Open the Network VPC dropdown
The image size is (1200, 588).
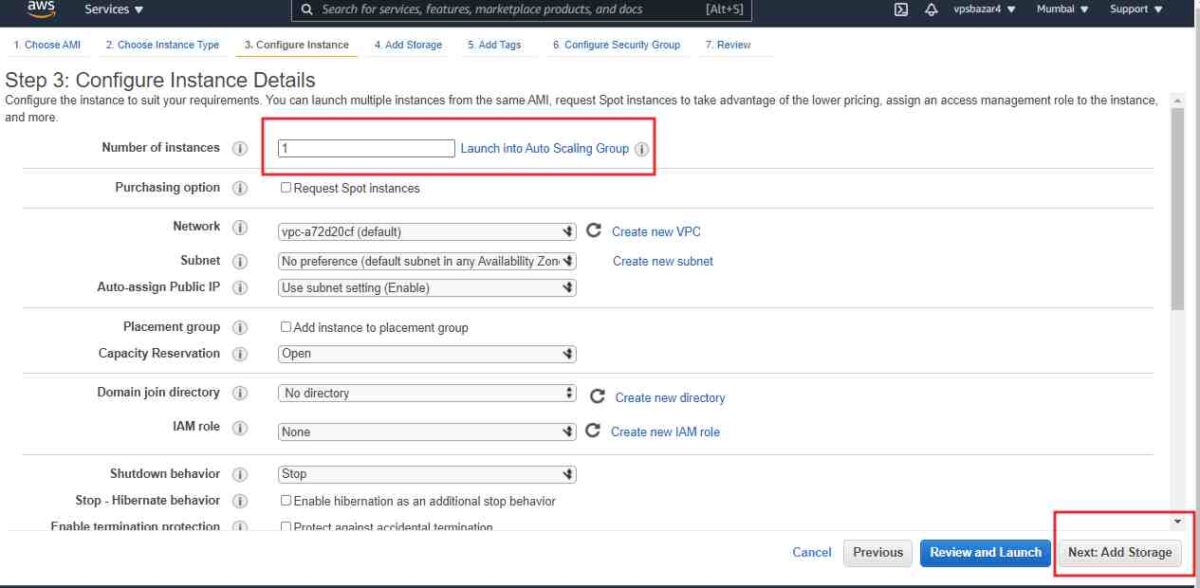point(427,232)
